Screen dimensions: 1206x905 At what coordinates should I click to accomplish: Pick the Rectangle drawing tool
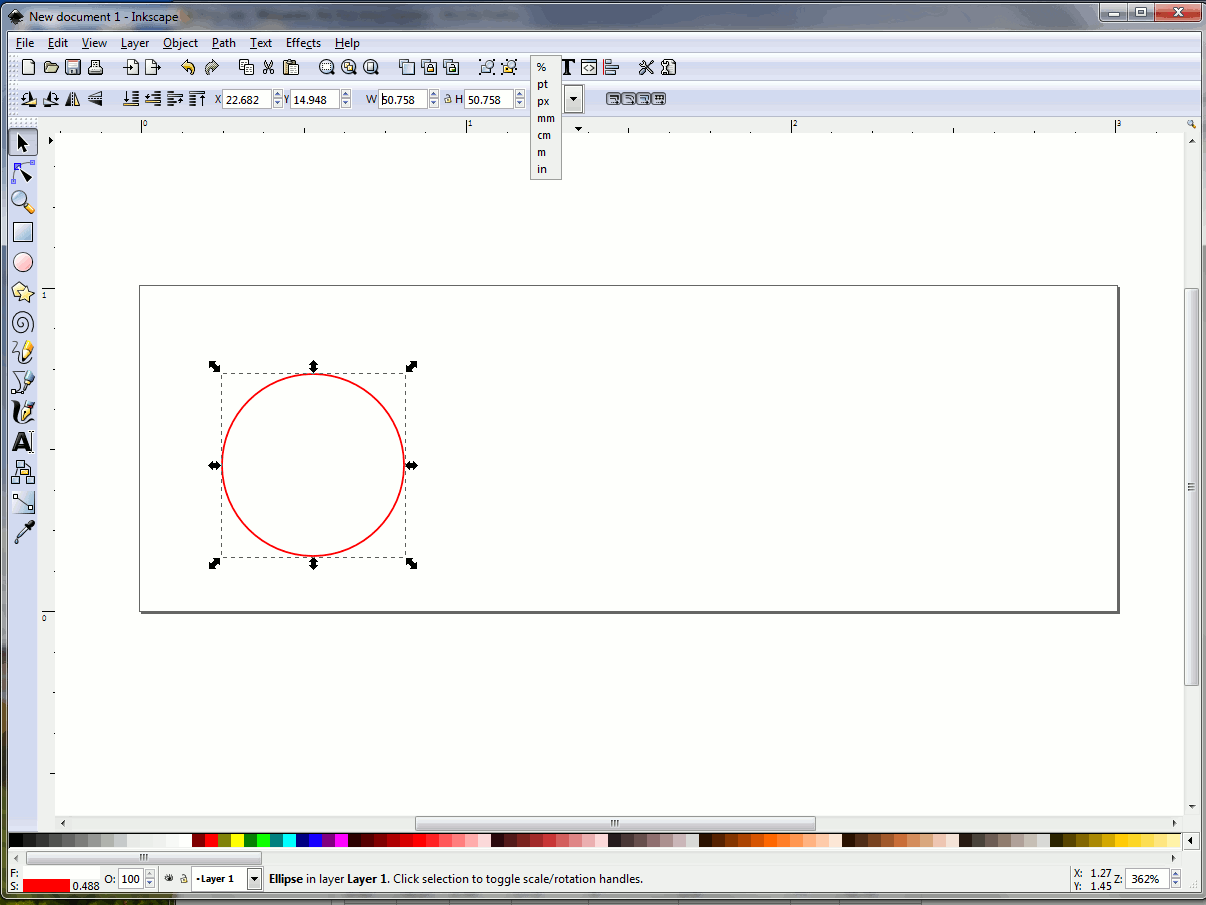point(22,232)
